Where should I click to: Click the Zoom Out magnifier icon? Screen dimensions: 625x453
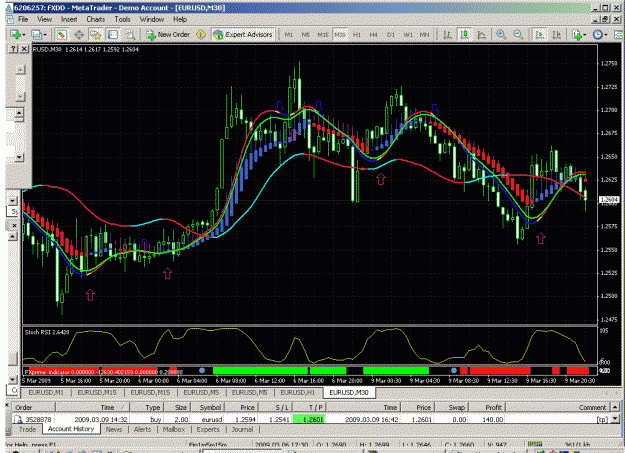coord(518,35)
